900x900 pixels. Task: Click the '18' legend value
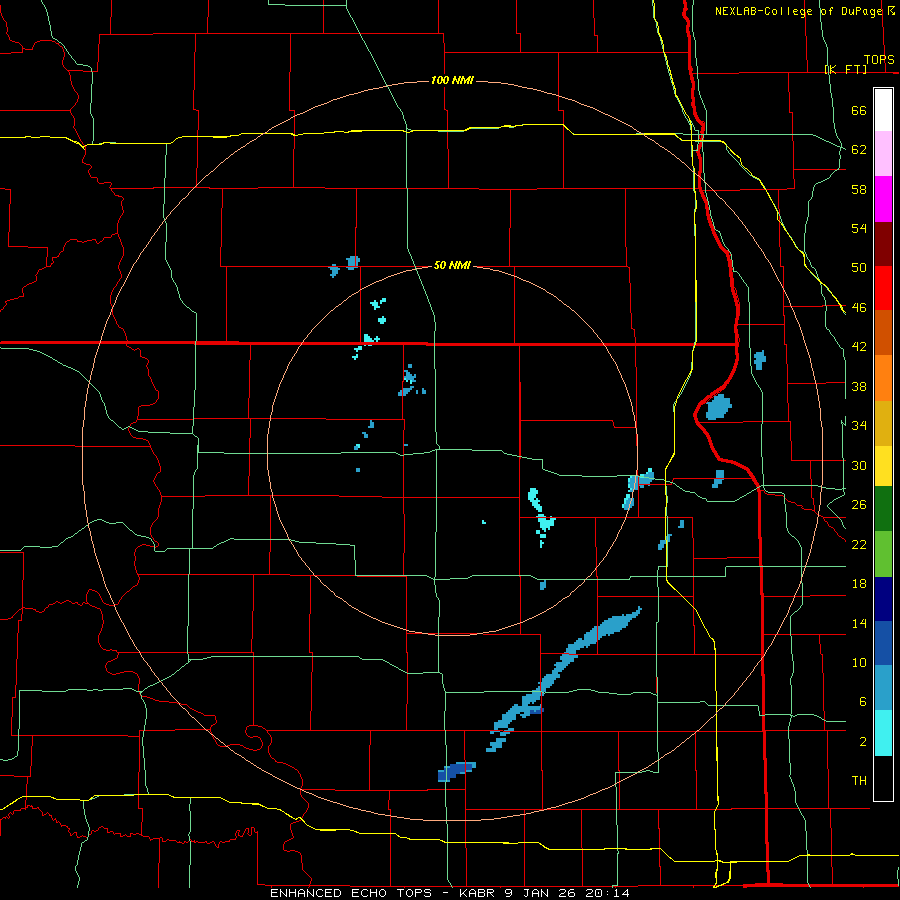859,584
